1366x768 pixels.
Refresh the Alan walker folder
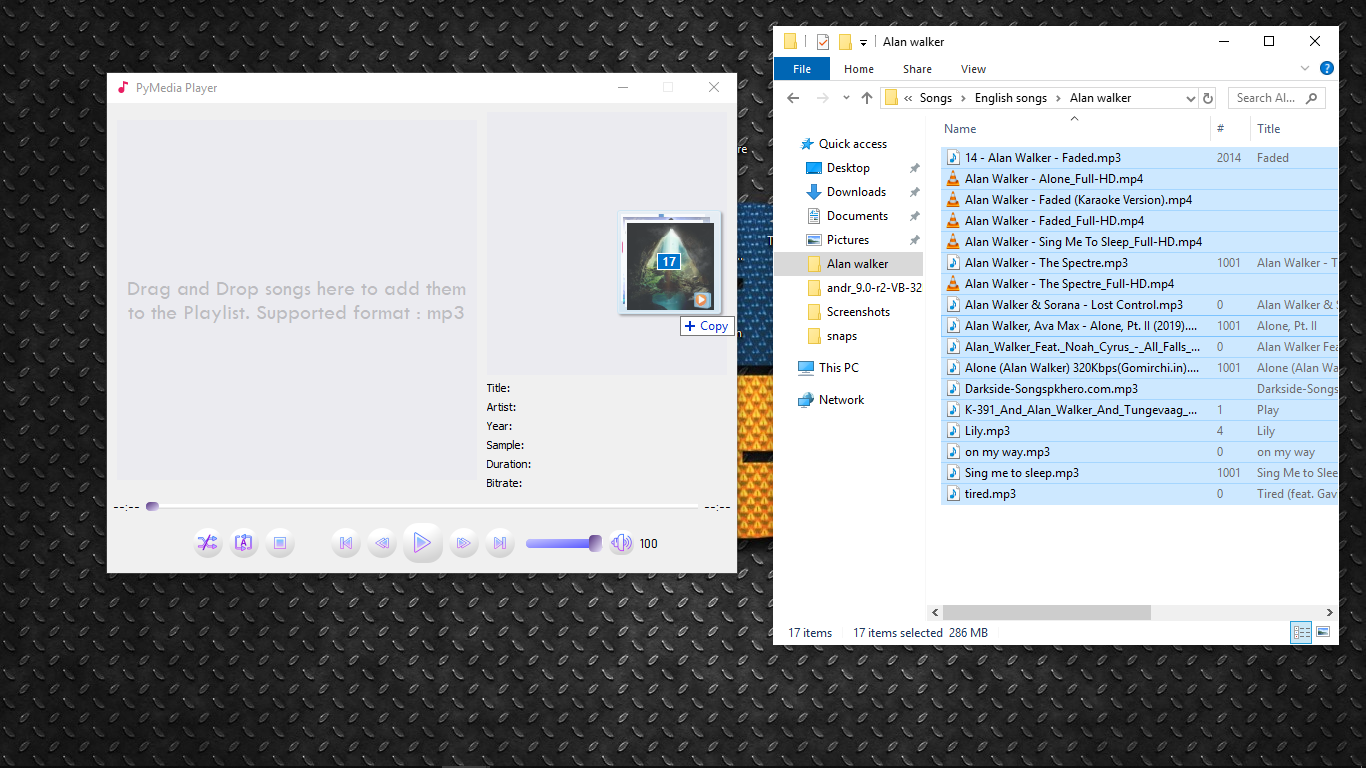(1208, 98)
